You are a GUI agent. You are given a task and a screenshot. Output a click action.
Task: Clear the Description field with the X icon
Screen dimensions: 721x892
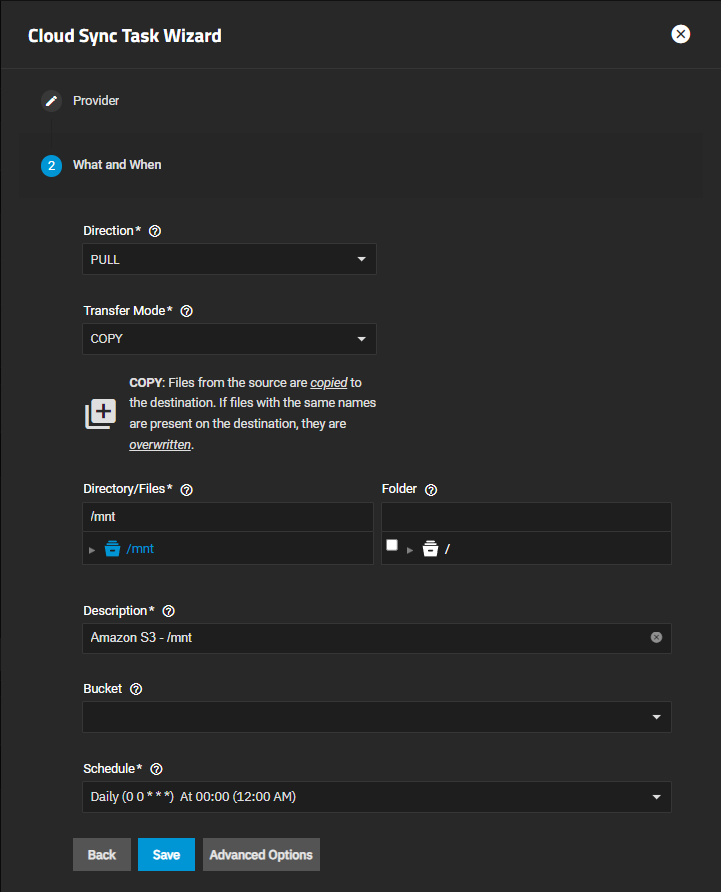656,637
